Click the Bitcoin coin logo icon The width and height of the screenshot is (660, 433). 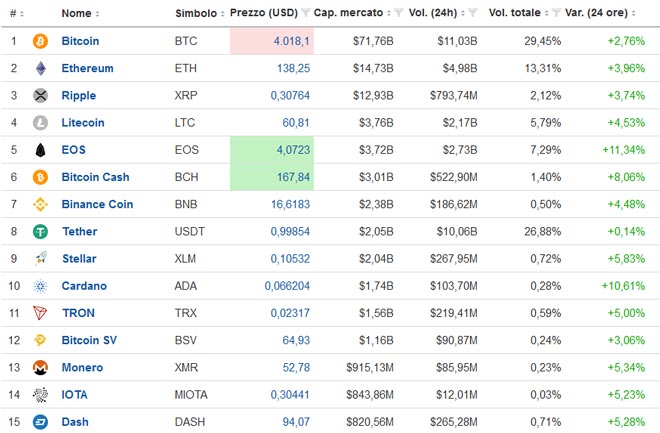point(41,42)
